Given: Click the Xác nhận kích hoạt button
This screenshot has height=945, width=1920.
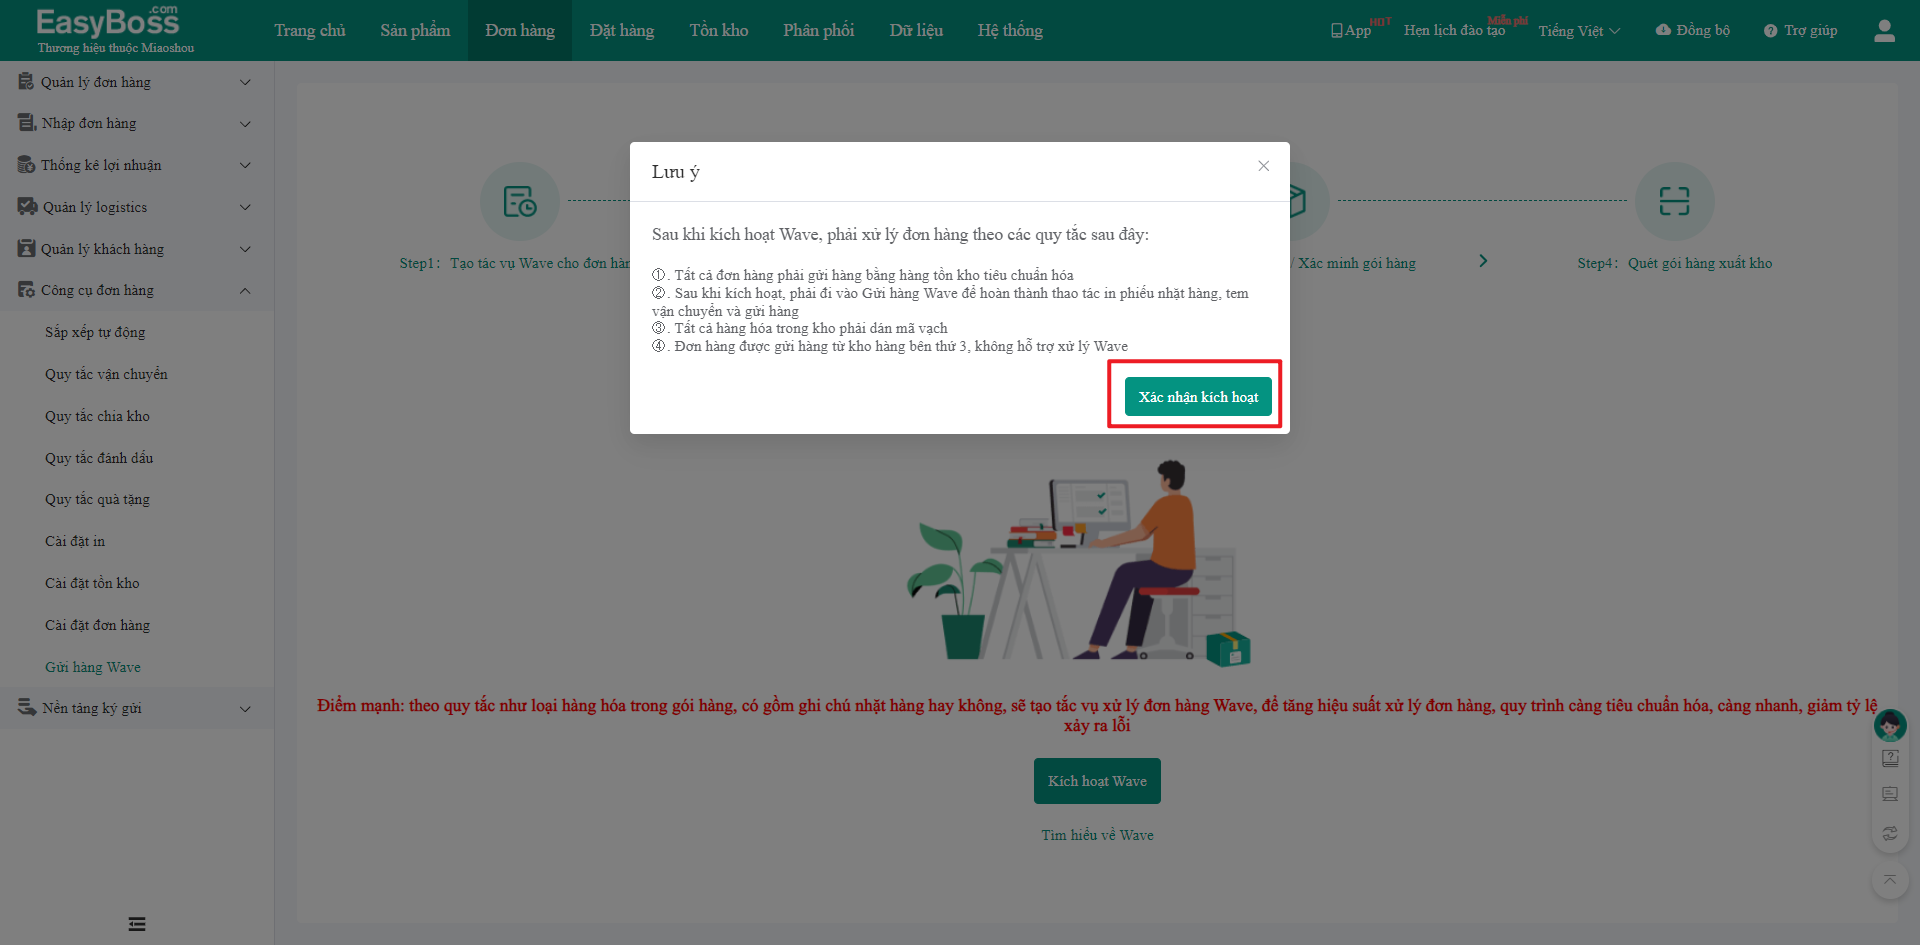Looking at the screenshot, I should pyautogui.click(x=1198, y=396).
